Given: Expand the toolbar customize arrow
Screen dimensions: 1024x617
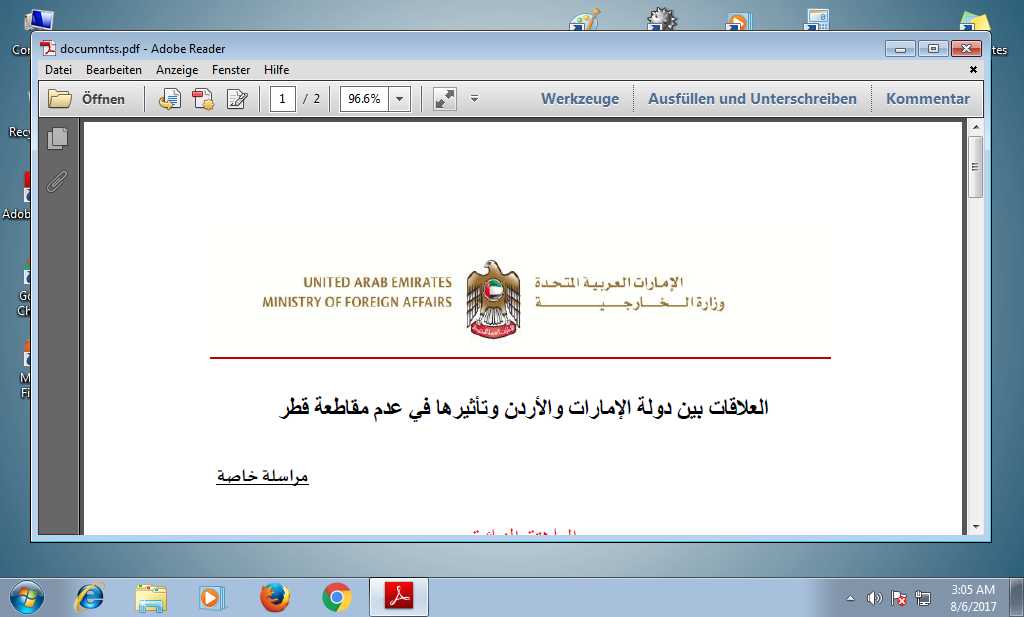Looking at the screenshot, I should click(475, 99).
